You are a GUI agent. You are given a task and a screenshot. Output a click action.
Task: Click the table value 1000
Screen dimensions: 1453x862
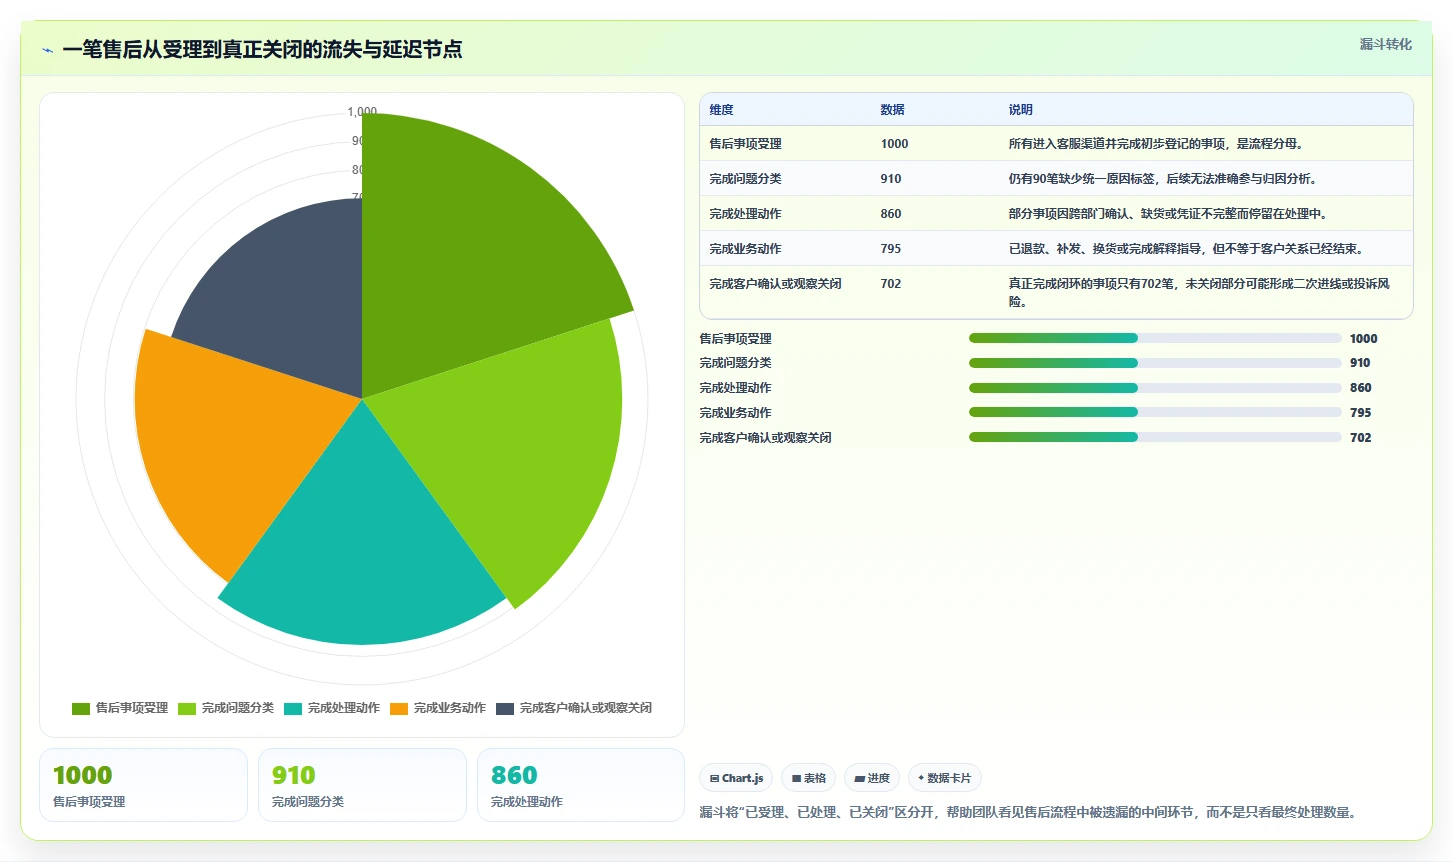coord(894,144)
